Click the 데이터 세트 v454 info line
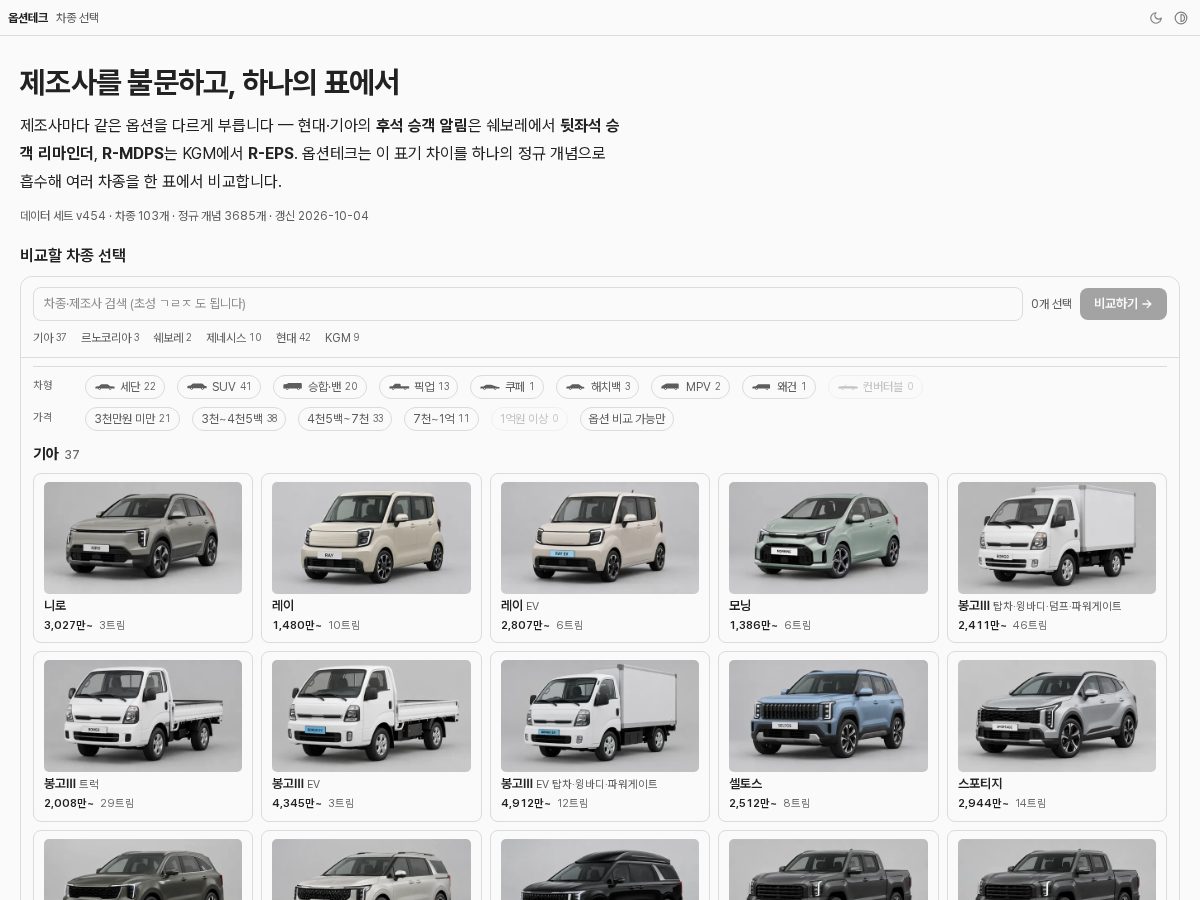This screenshot has height=900, width=1200. point(194,216)
